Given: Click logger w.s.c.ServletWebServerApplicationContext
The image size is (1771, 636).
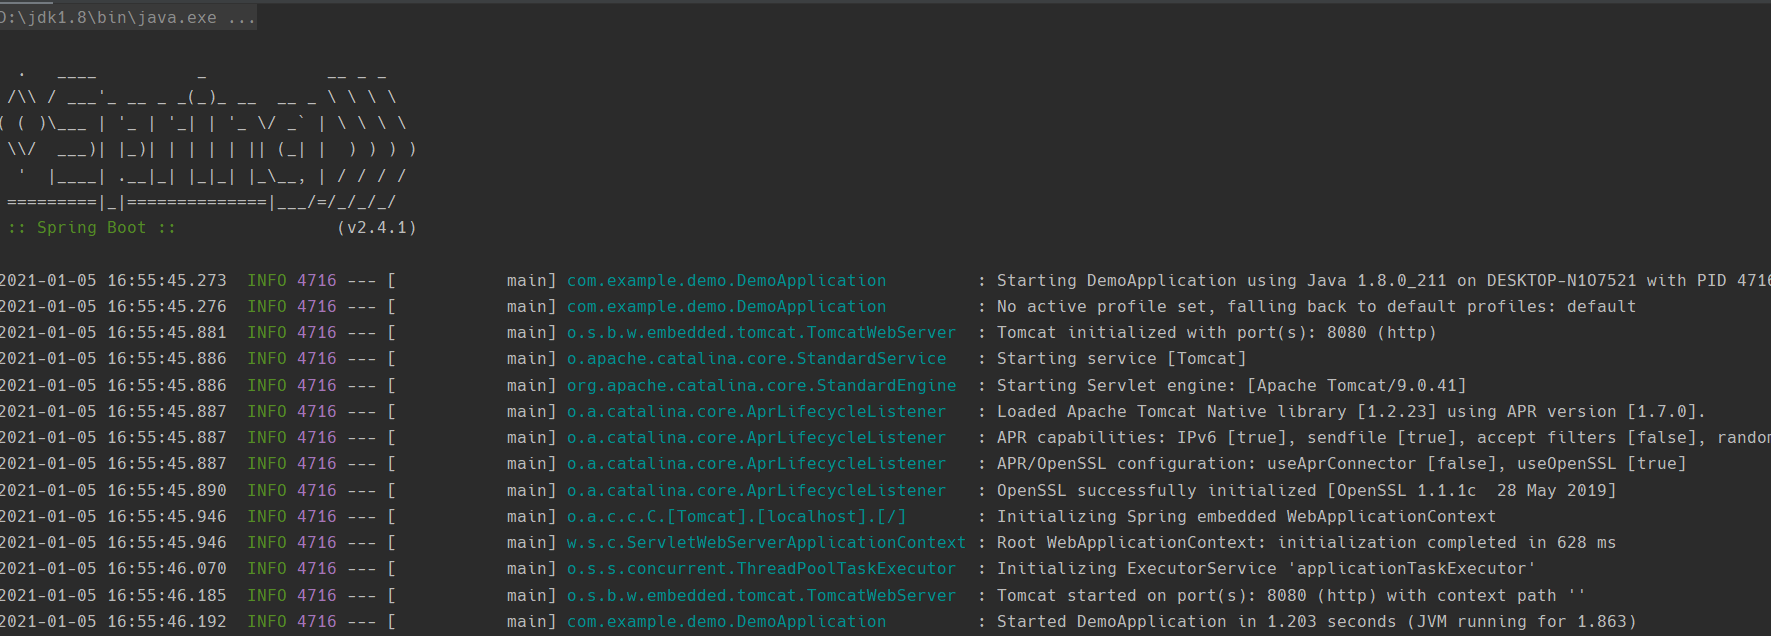Looking at the screenshot, I should [x=767, y=542].
